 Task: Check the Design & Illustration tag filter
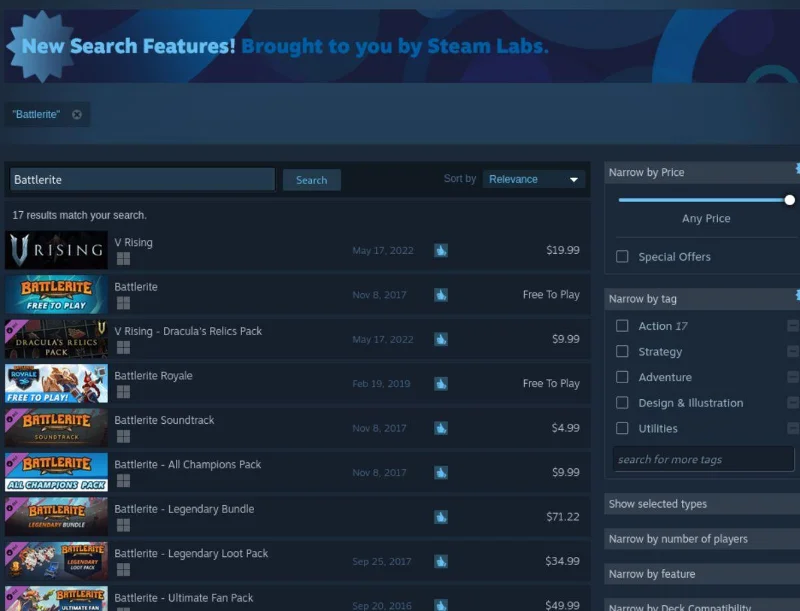tap(622, 402)
